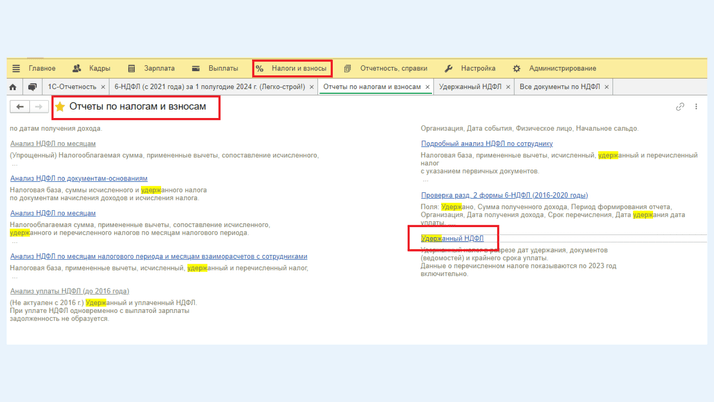Go to the home page icon
Image resolution: width=714 pixels, height=402 pixels.
[x=13, y=87]
